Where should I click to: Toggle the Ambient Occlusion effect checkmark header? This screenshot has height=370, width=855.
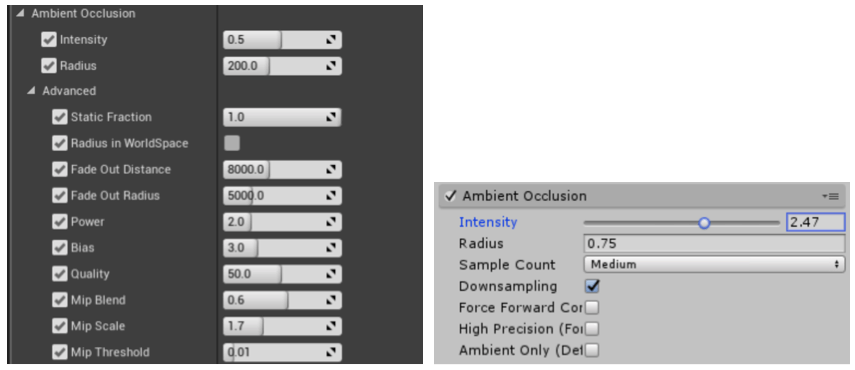[x=450, y=196]
